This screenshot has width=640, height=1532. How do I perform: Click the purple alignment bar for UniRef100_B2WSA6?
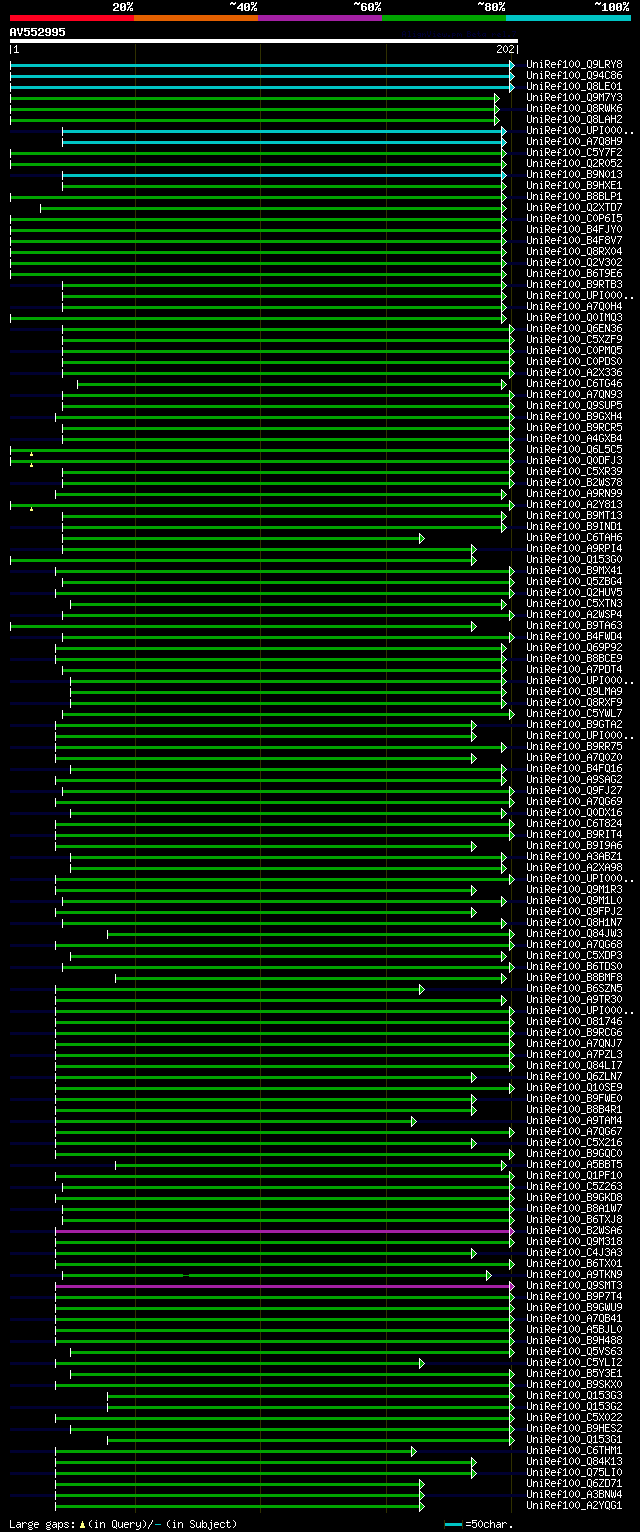click(284, 1230)
